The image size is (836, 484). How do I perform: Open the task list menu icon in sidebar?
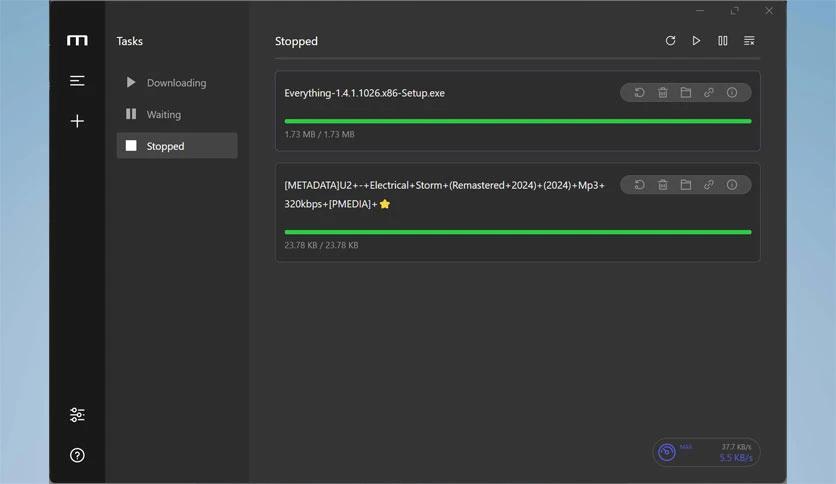77,81
